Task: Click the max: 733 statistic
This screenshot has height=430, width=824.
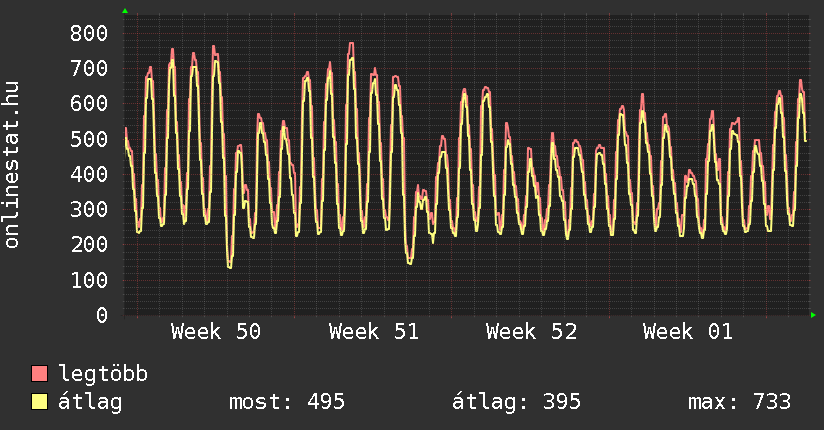Action: (739, 402)
